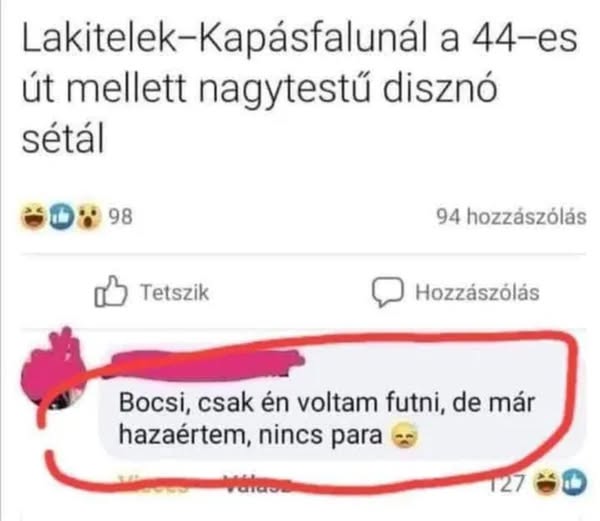Click the Tetszik button label
Viewport: 600px width, 521px height.
pos(175,293)
